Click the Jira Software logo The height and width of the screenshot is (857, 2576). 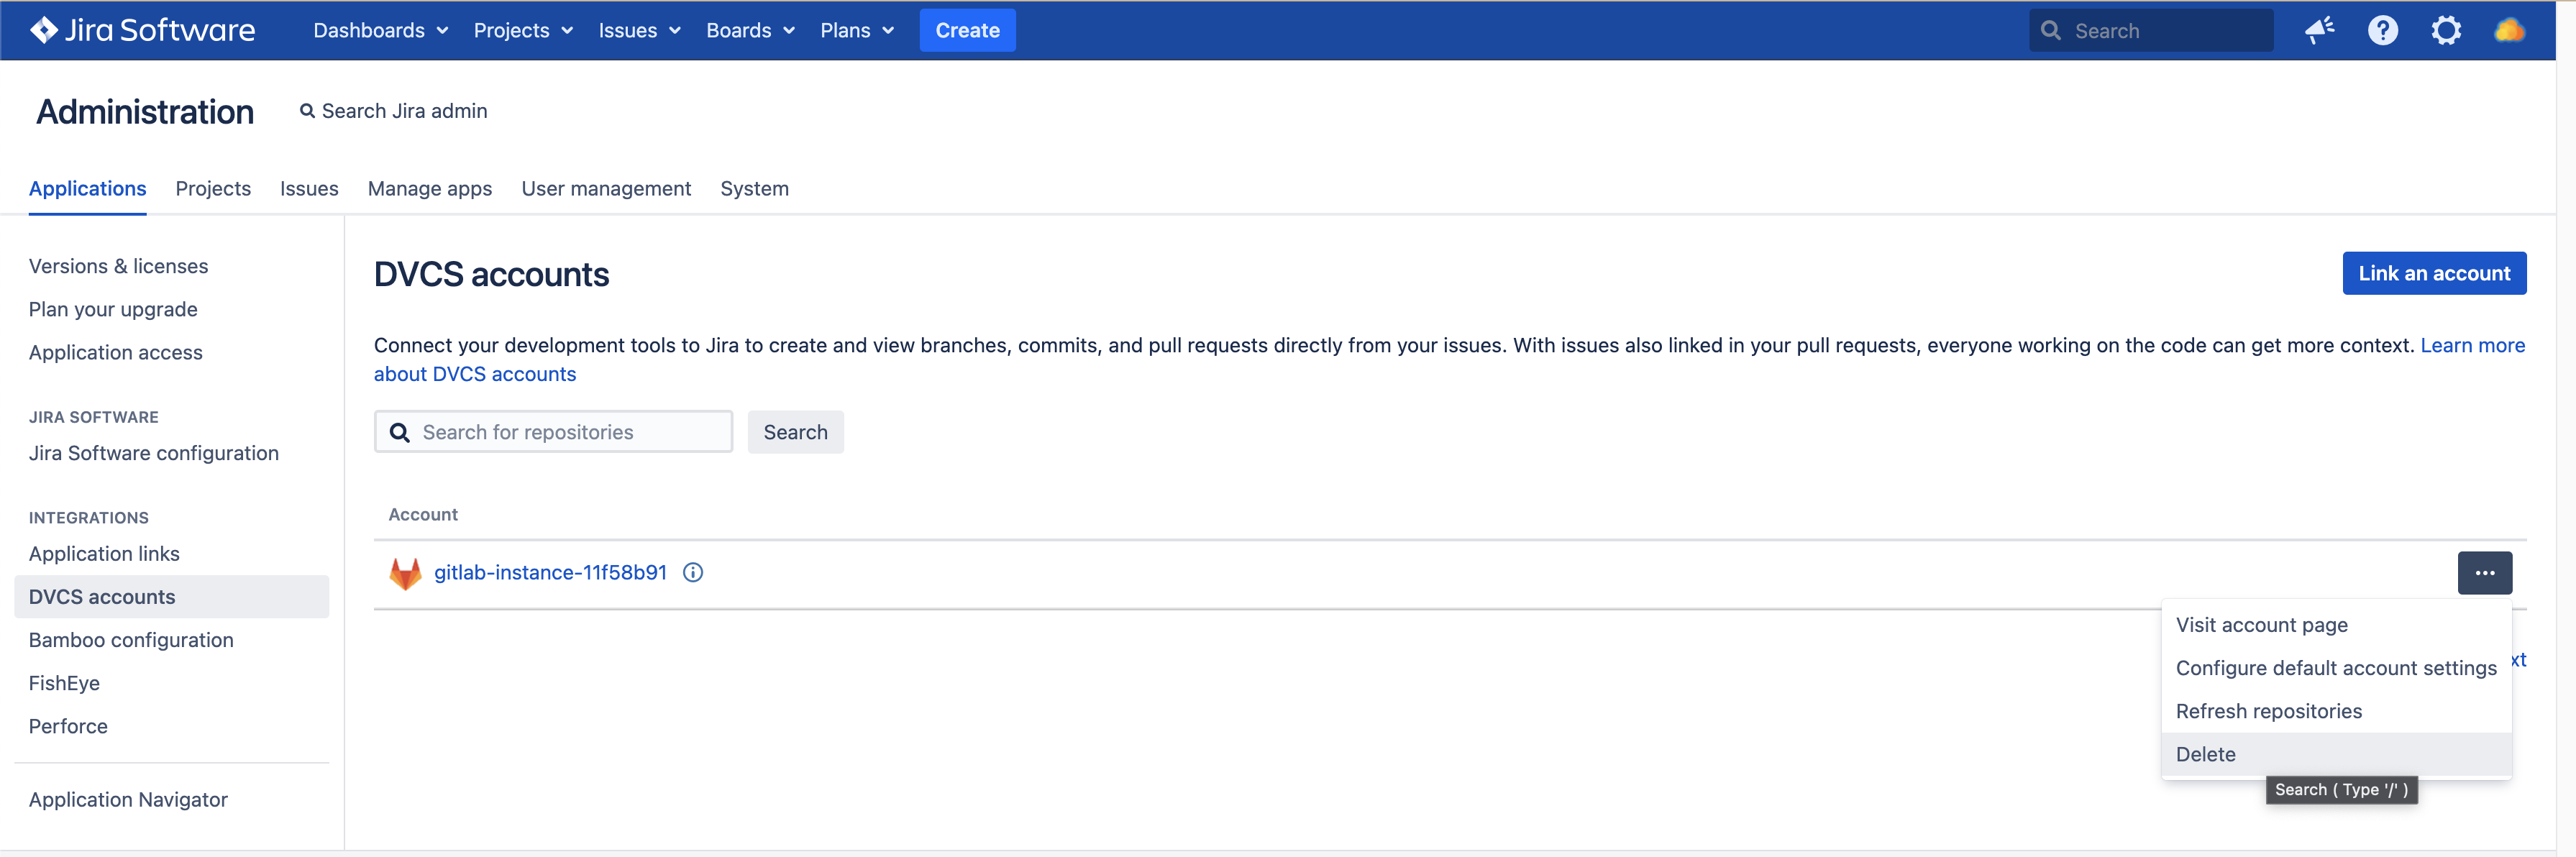point(143,30)
